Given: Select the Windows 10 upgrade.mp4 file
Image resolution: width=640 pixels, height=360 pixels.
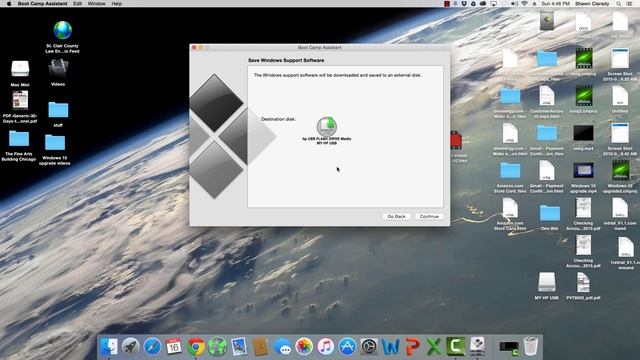Looking at the screenshot, I should (x=583, y=177).
